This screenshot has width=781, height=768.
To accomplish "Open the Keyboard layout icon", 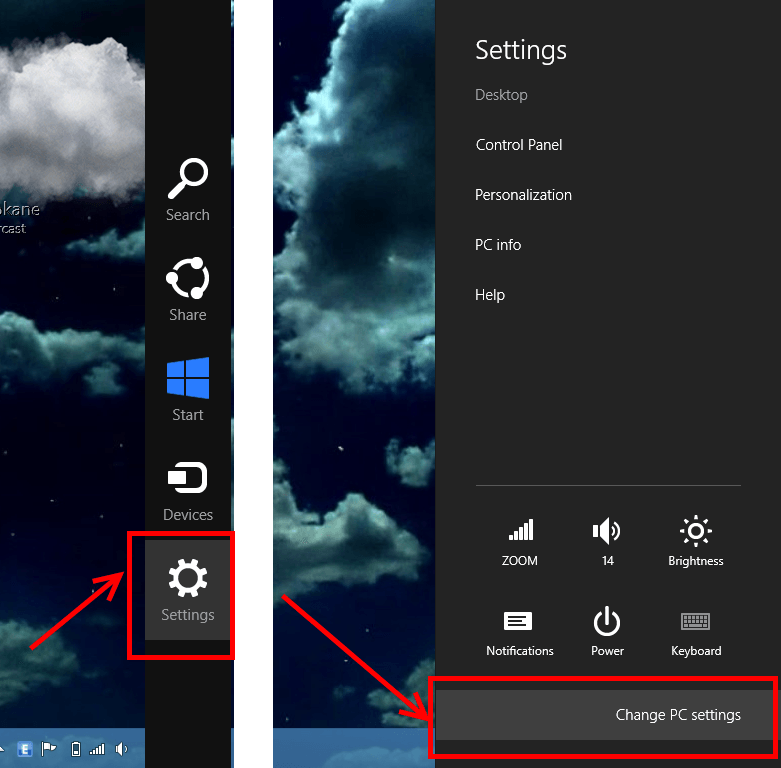I will pos(695,630).
